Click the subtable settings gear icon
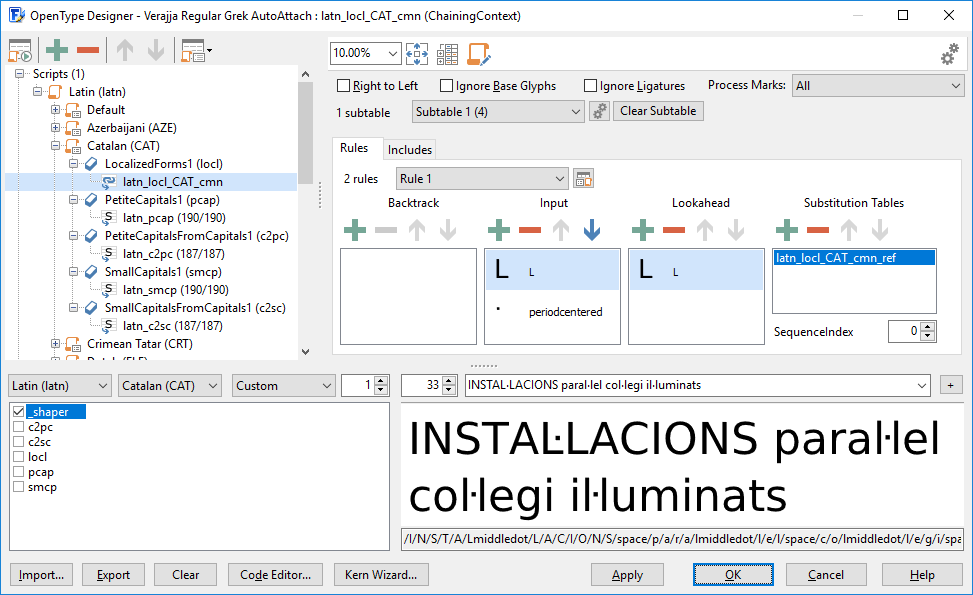The height and width of the screenshot is (595, 973). coord(599,111)
